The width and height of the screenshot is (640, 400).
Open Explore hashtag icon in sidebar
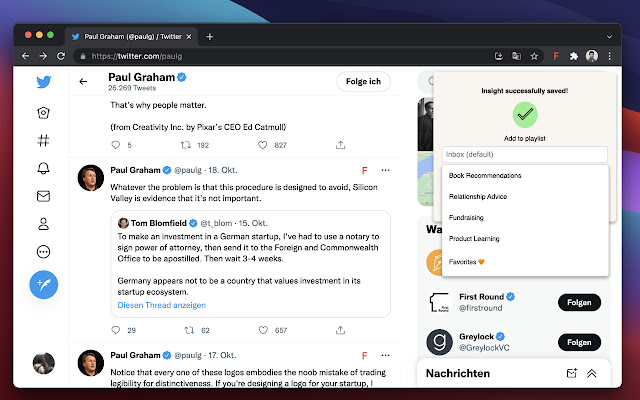tap(43, 140)
